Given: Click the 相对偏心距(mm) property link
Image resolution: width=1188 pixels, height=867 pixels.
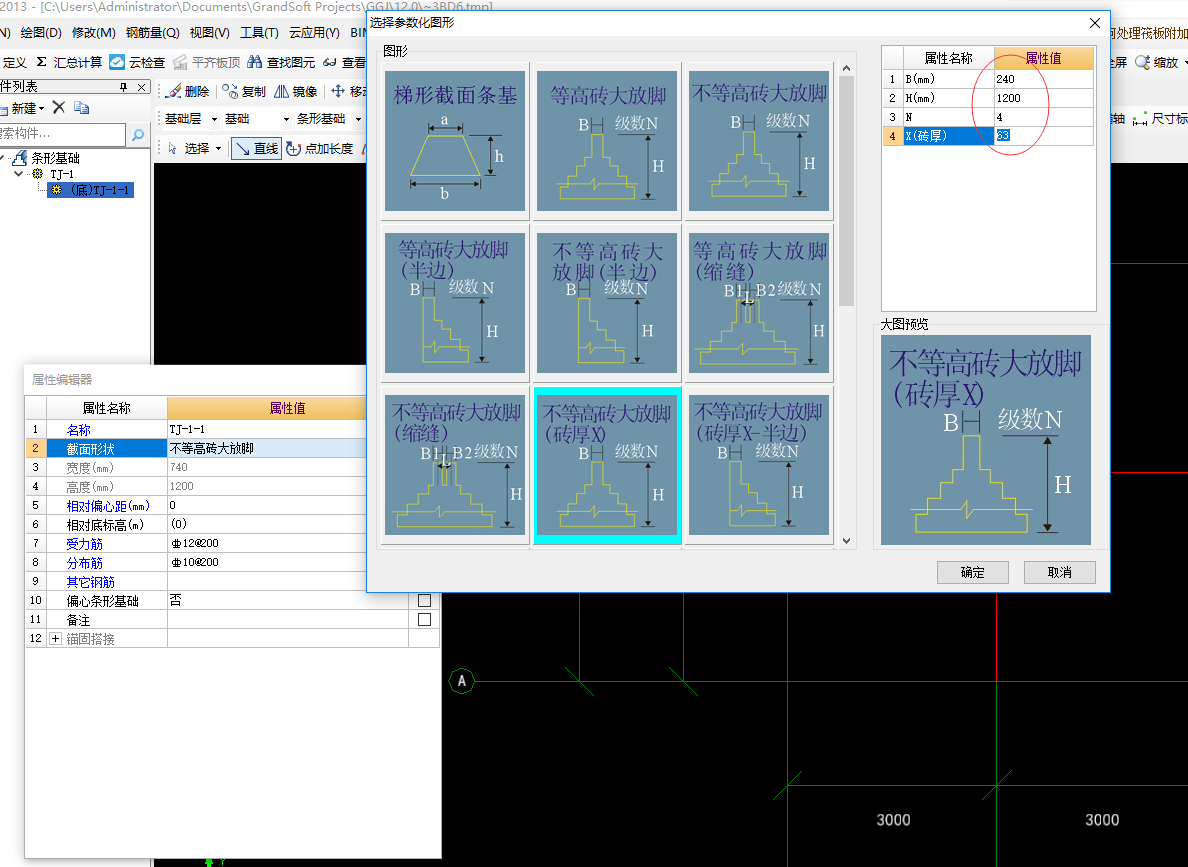Looking at the screenshot, I should [x=108, y=505].
